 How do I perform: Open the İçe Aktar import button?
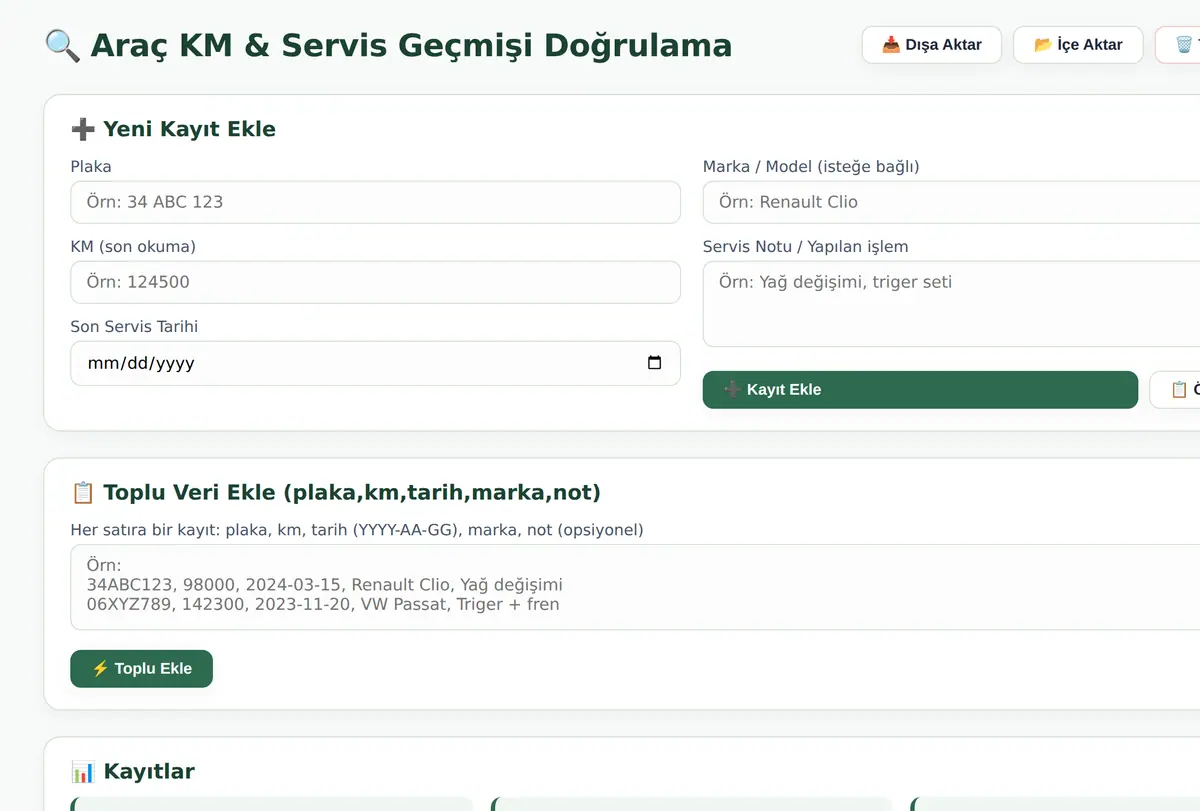click(1078, 45)
